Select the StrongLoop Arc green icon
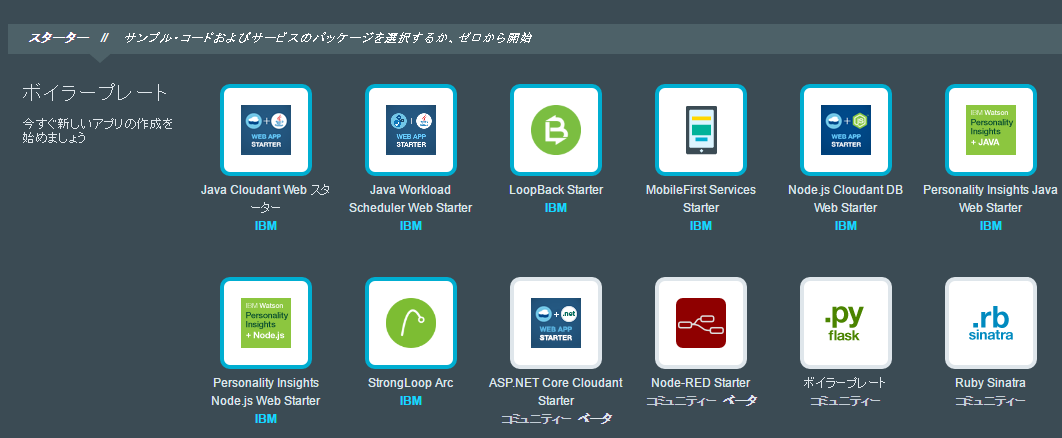 click(x=410, y=323)
